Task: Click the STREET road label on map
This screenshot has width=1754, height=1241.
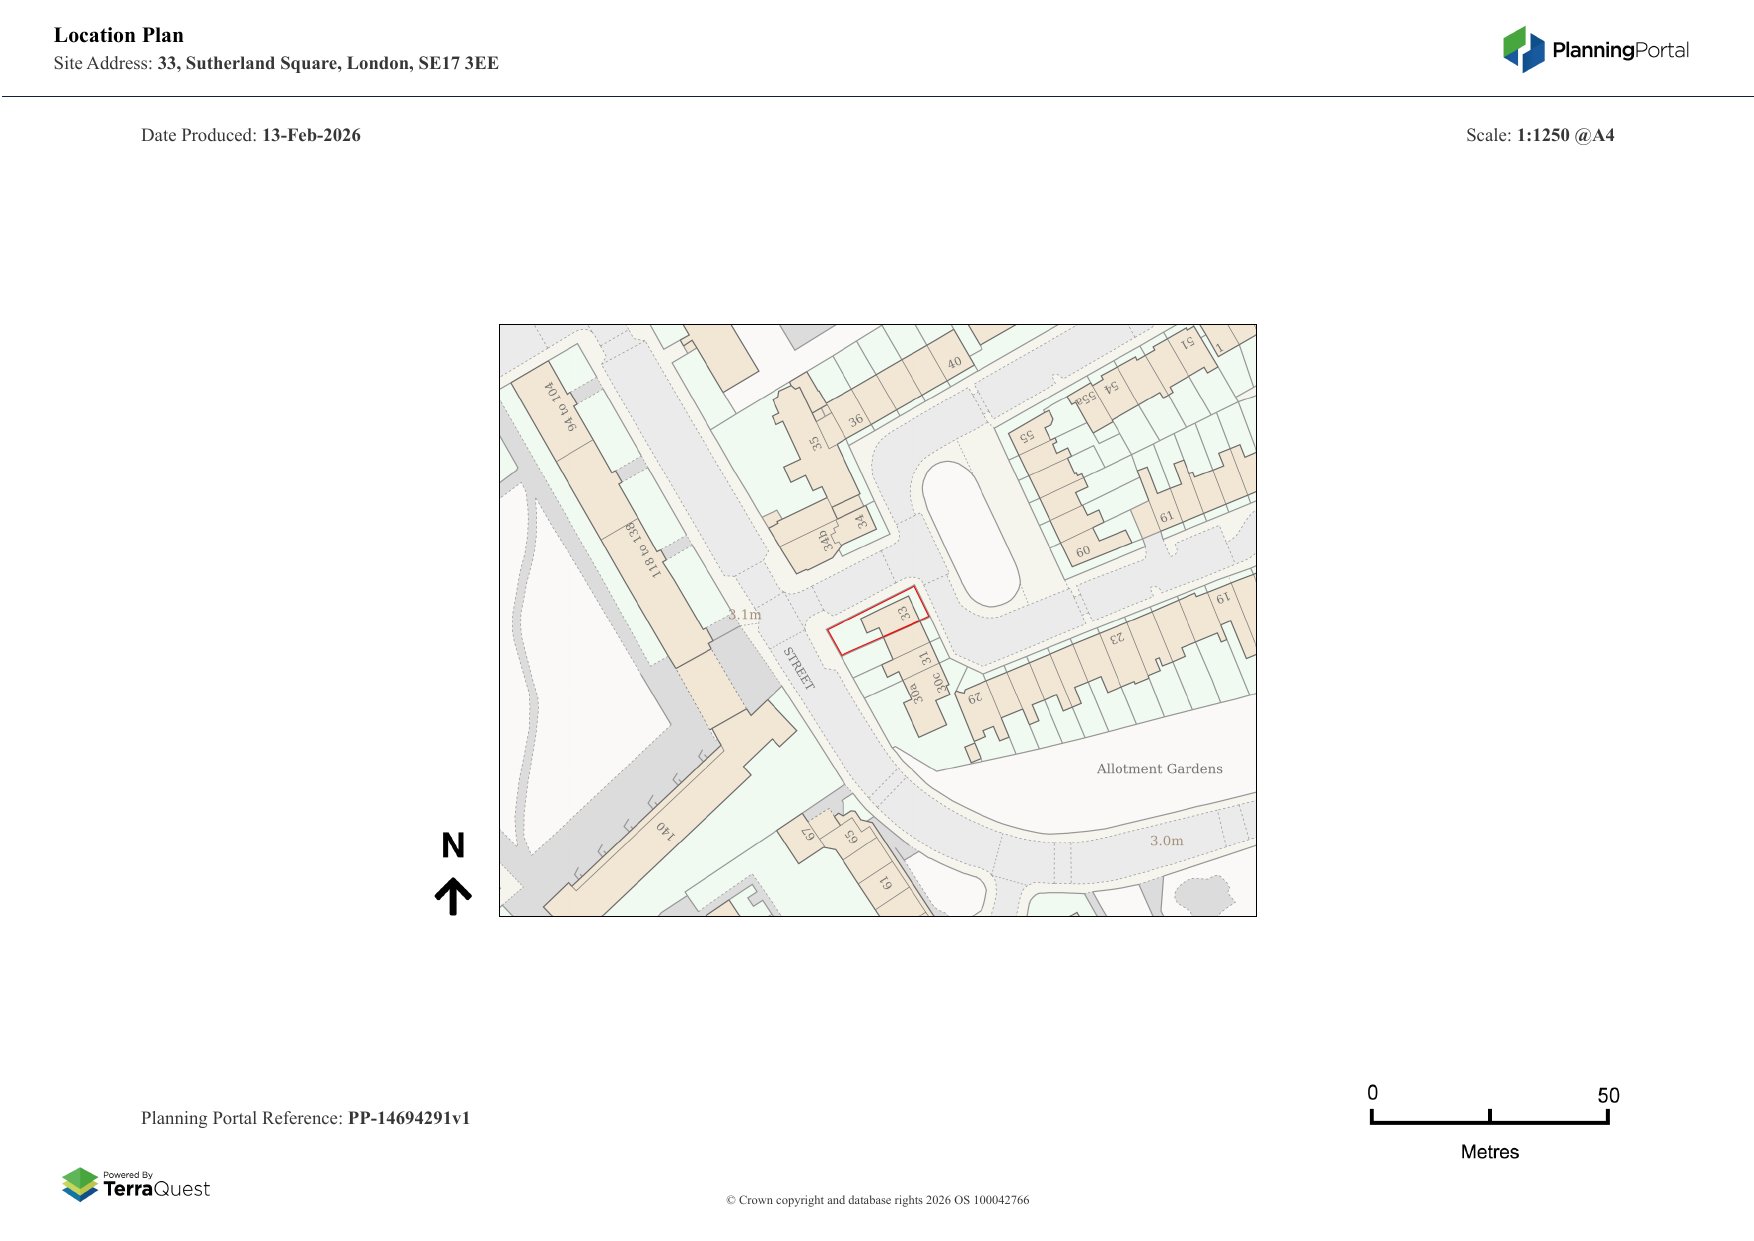Action: (x=799, y=668)
